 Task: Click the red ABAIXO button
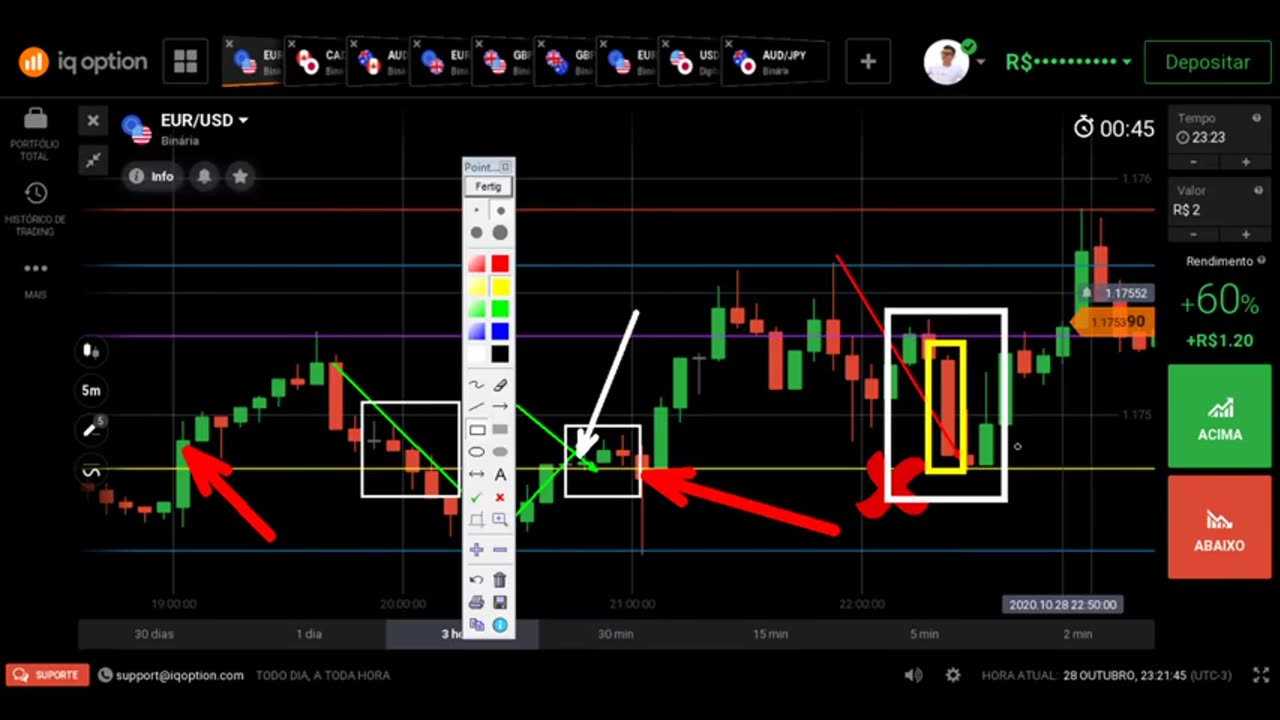click(x=1220, y=527)
